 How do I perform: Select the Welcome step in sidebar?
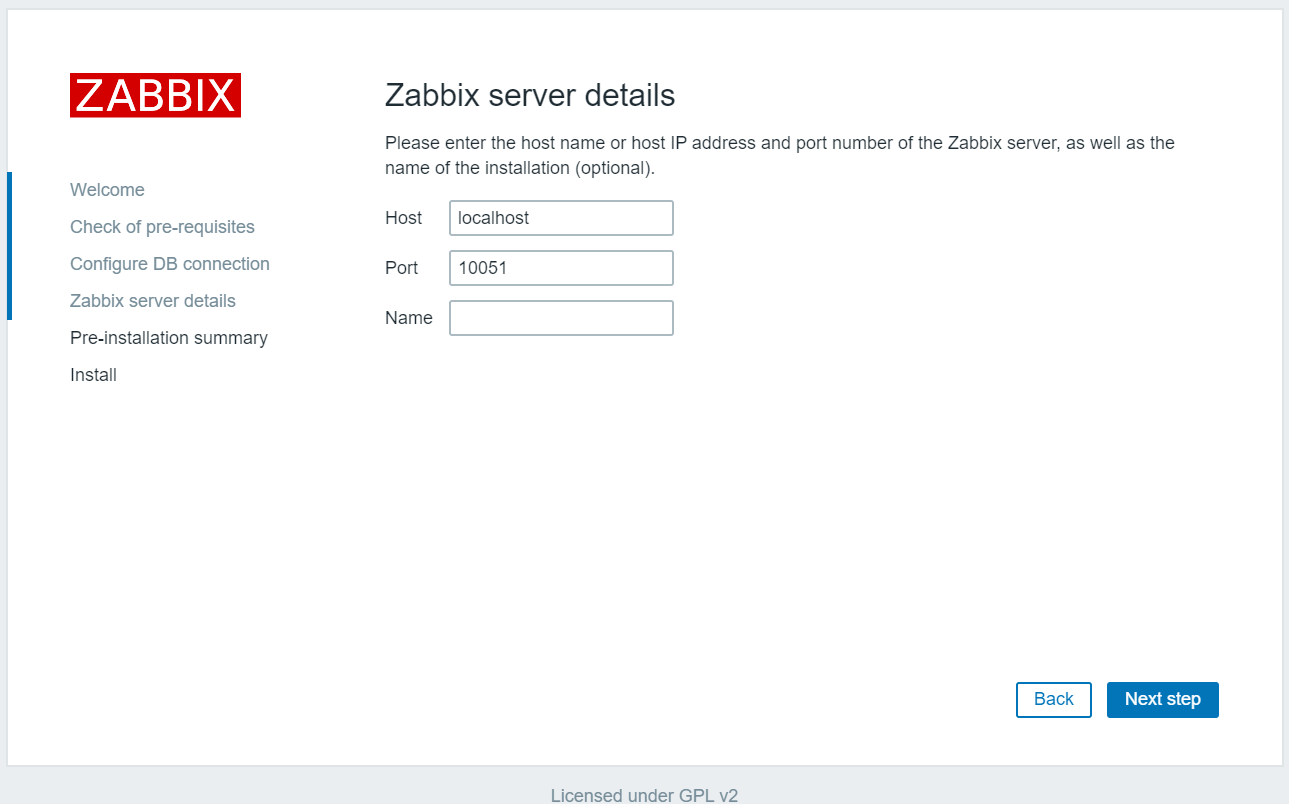point(106,189)
